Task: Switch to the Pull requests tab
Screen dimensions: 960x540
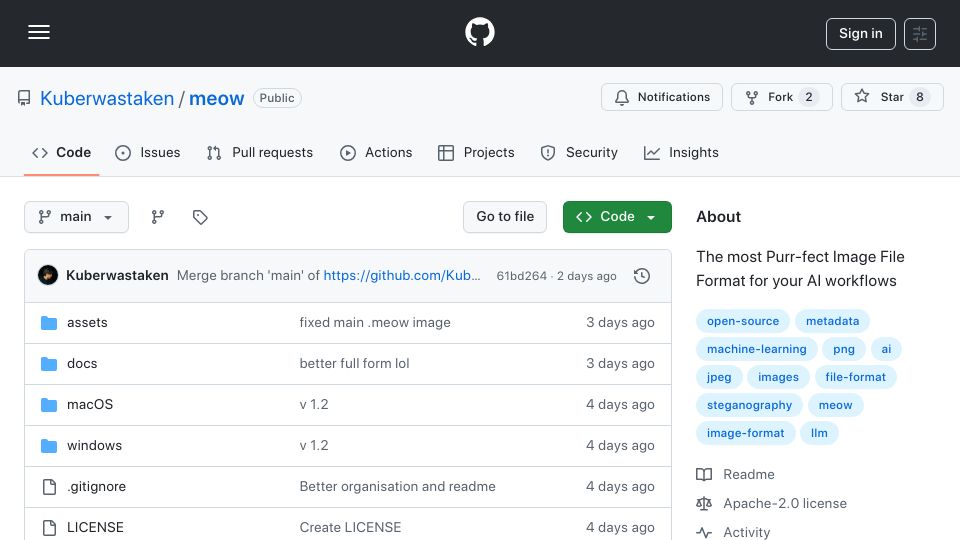Action: [260, 152]
